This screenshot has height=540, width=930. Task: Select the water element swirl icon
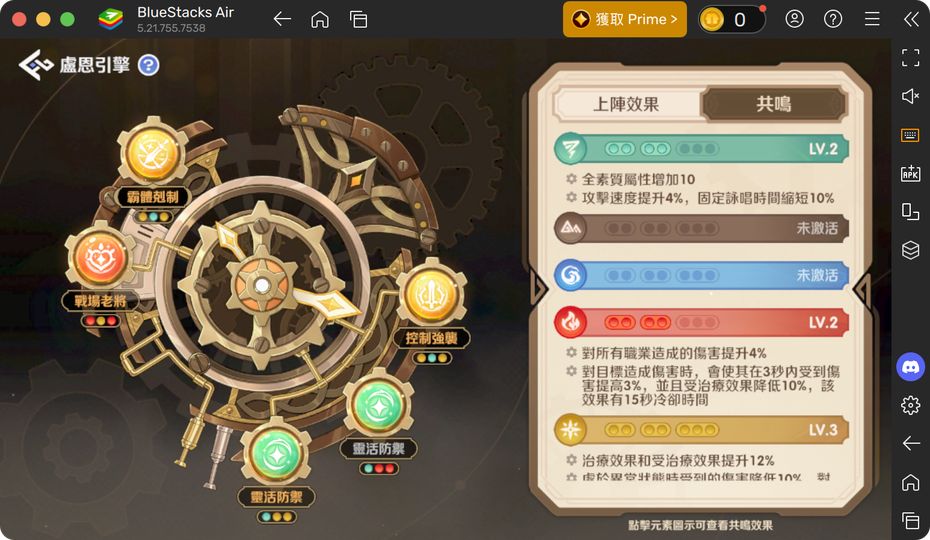(571, 275)
